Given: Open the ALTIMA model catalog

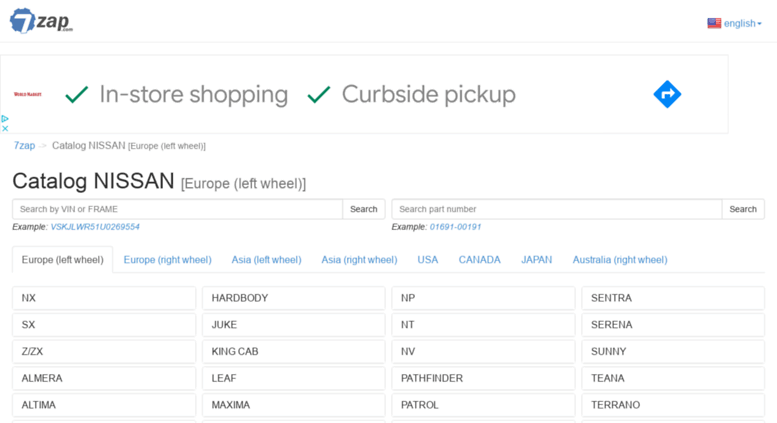Looking at the screenshot, I should click(x=104, y=405).
